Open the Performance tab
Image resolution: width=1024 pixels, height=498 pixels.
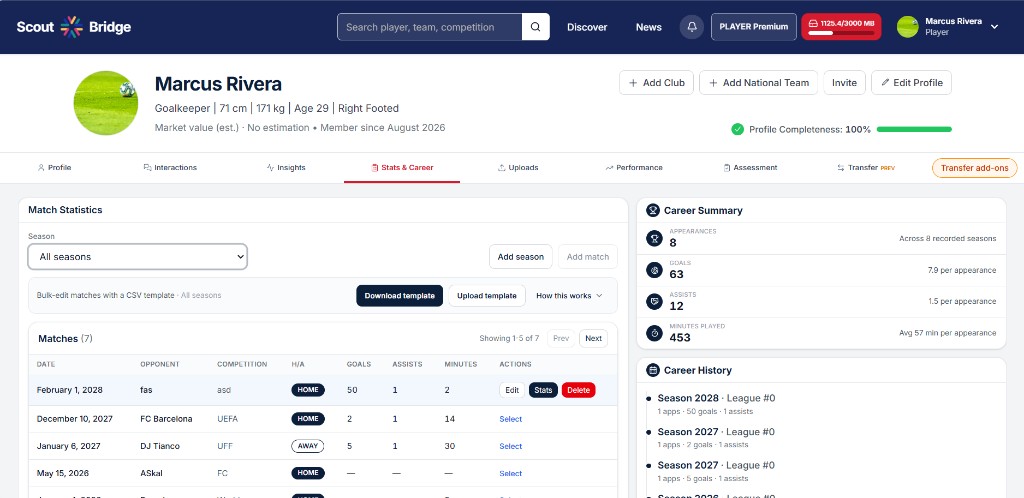[633, 168]
